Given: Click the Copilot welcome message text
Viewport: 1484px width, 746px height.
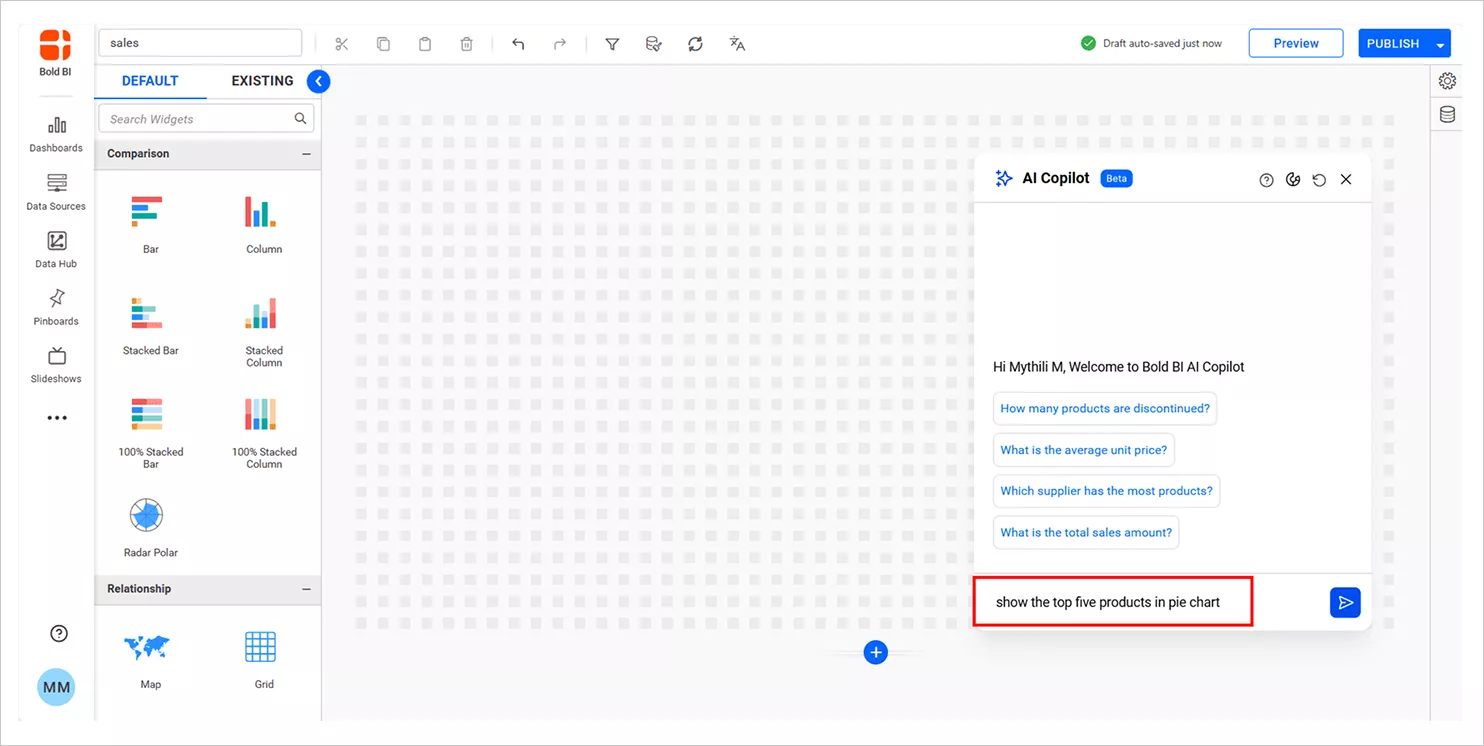Looking at the screenshot, I should (x=1119, y=367).
